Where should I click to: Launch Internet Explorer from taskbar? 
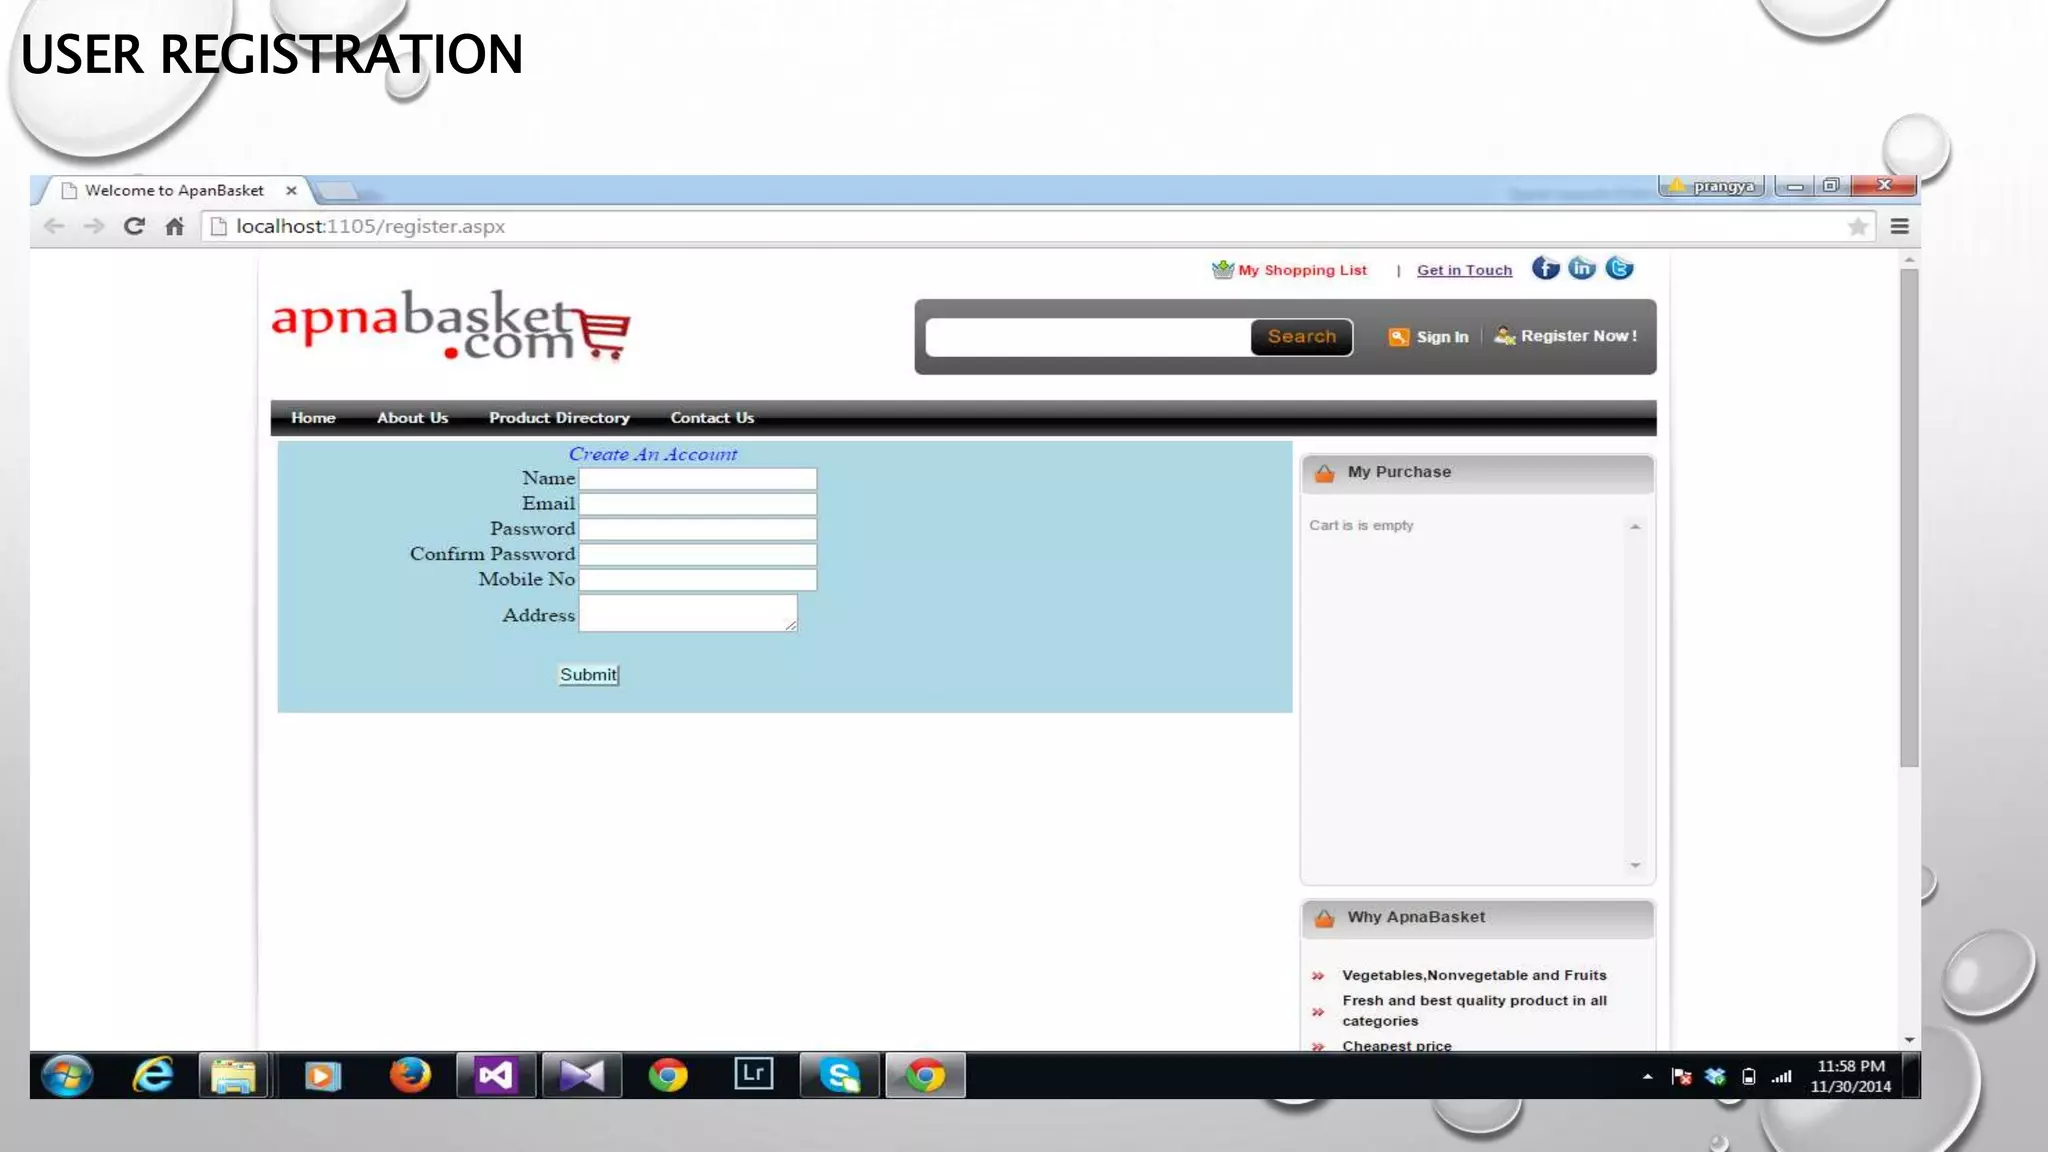tap(153, 1076)
